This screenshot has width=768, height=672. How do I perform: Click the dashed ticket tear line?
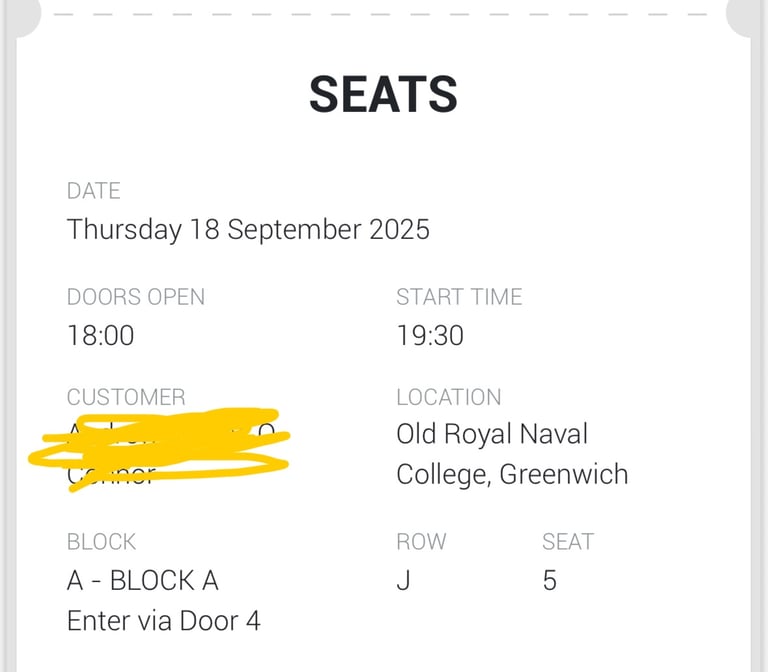pyautogui.click(x=380, y=14)
